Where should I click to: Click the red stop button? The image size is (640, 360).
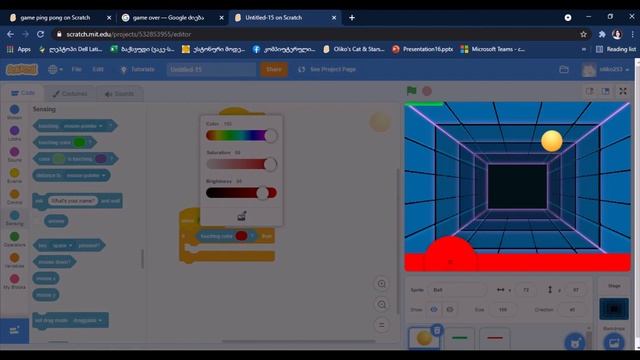pos(427,91)
